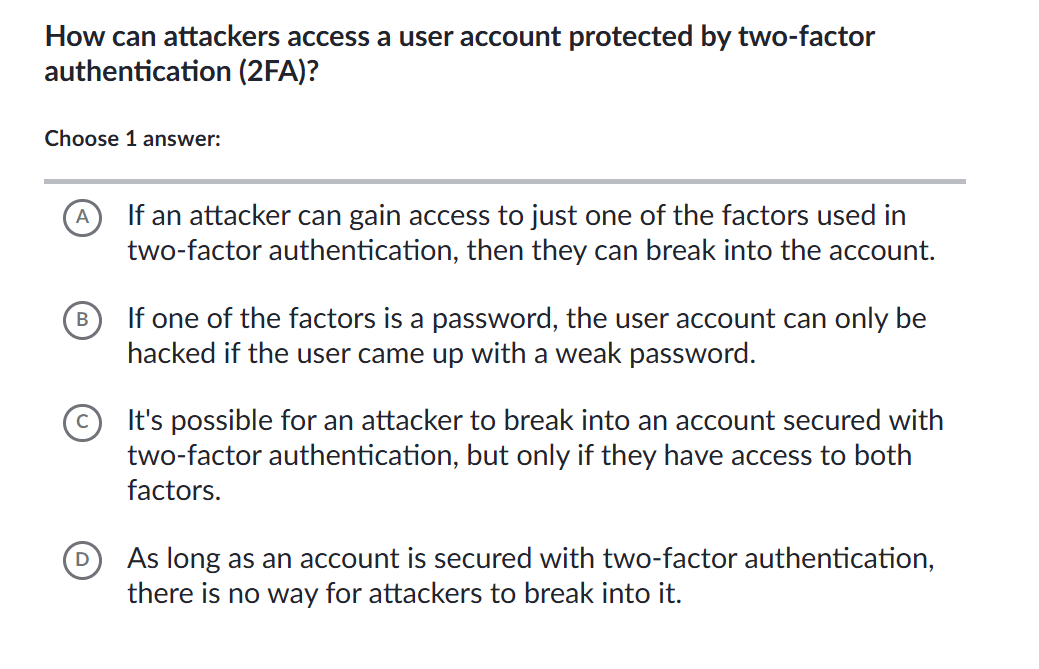Click the '(2FA)?' text in the heading
The height and width of the screenshot is (669, 1039).
pyautogui.click(x=277, y=72)
